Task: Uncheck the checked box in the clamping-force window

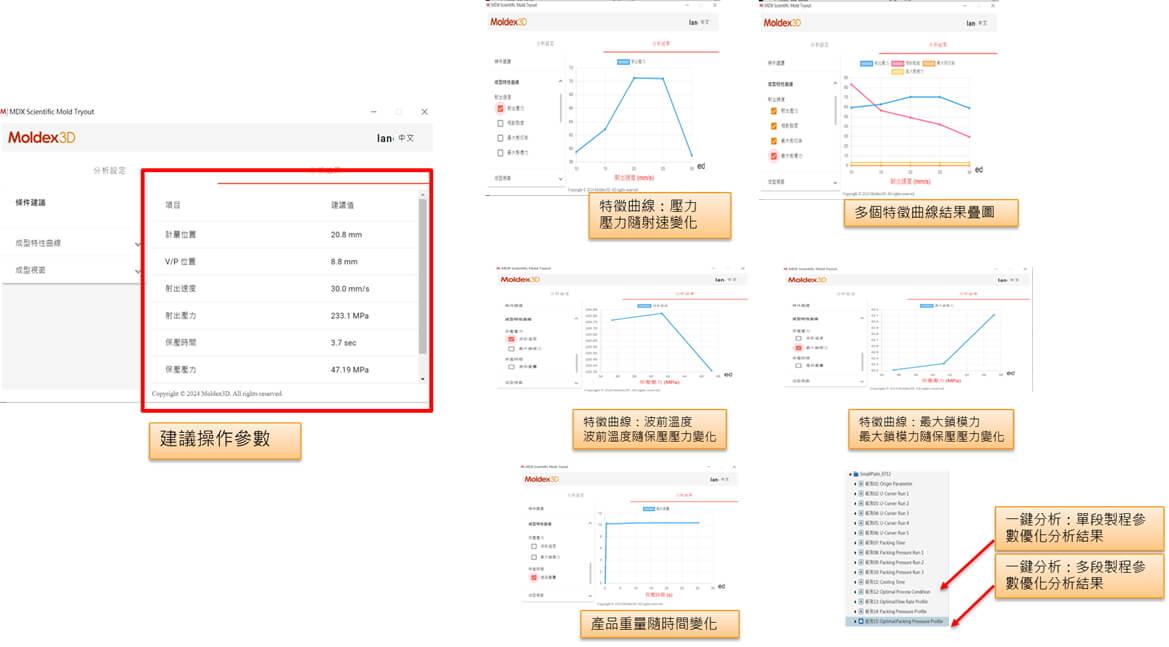Action: click(798, 348)
